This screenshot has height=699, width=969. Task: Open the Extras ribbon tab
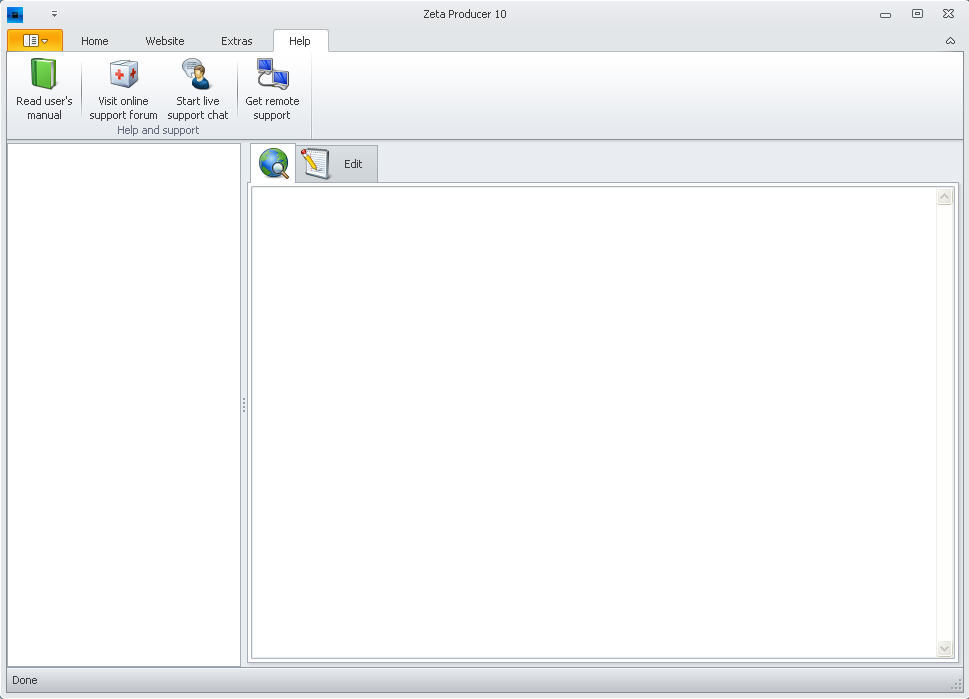tap(237, 41)
